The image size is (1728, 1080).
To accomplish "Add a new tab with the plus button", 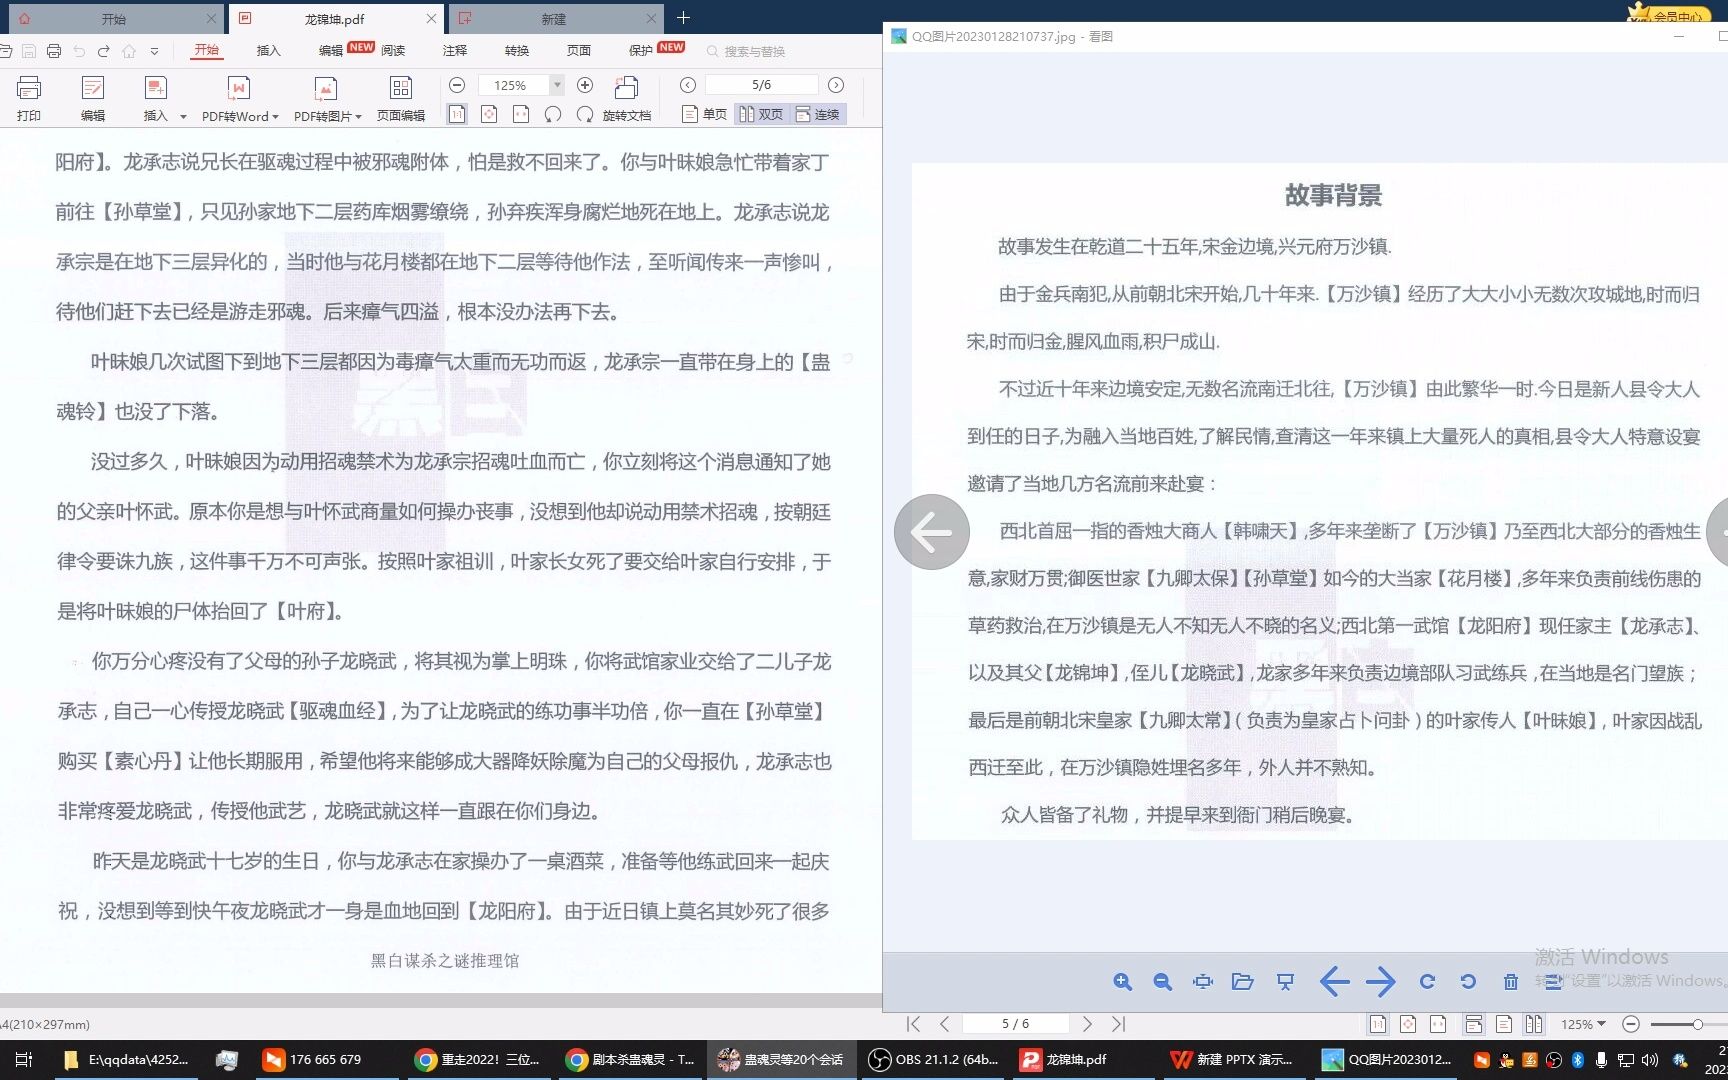I will [x=683, y=18].
